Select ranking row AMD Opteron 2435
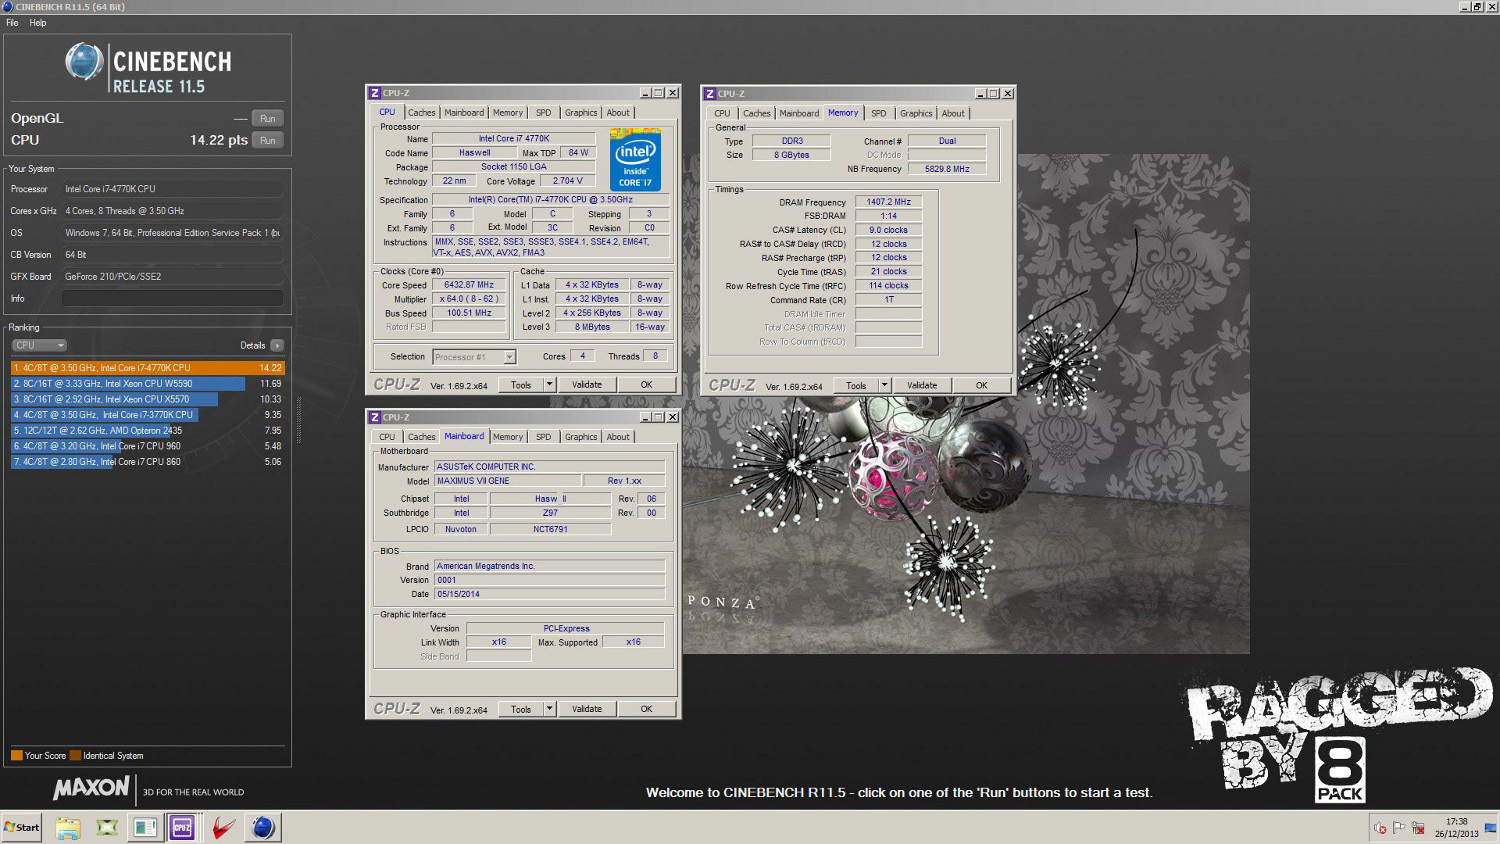This screenshot has height=844, width=1500. click(147, 430)
